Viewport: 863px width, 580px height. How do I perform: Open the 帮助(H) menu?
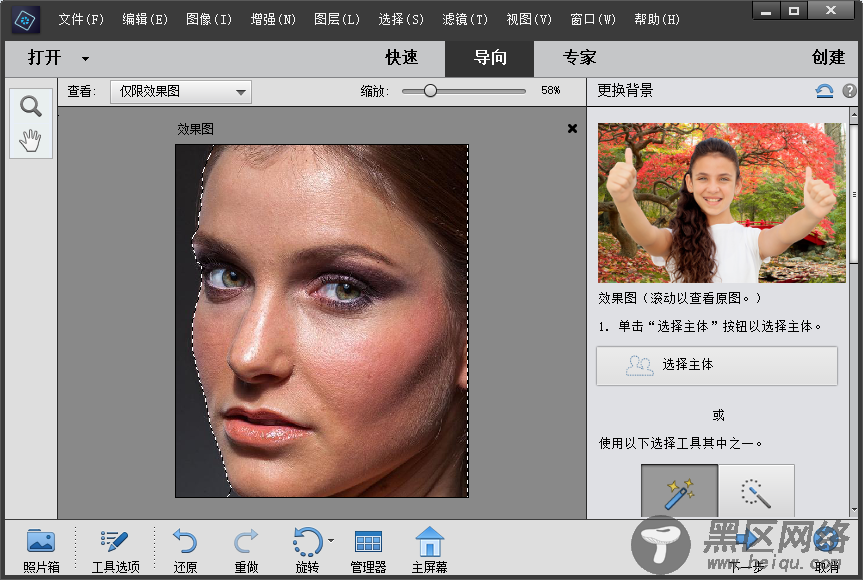pyautogui.click(x=657, y=20)
